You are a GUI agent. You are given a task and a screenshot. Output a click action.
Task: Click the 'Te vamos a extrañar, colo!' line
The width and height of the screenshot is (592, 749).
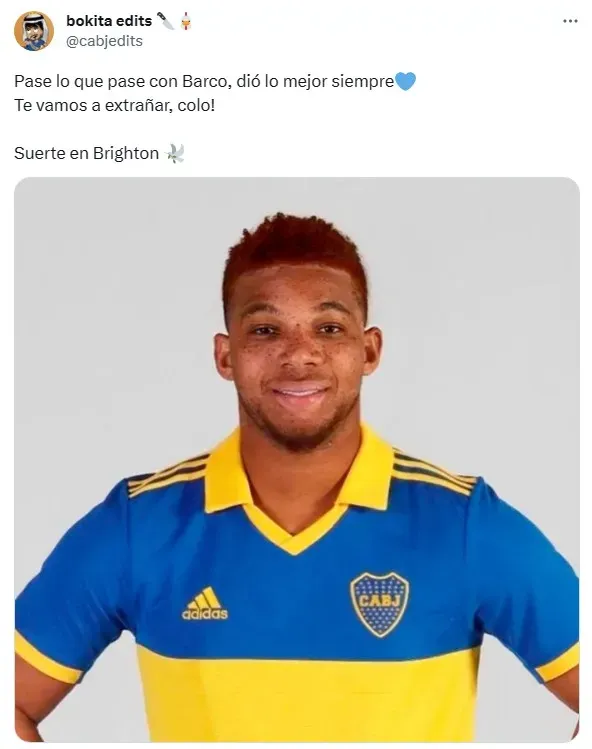click(115, 105)
